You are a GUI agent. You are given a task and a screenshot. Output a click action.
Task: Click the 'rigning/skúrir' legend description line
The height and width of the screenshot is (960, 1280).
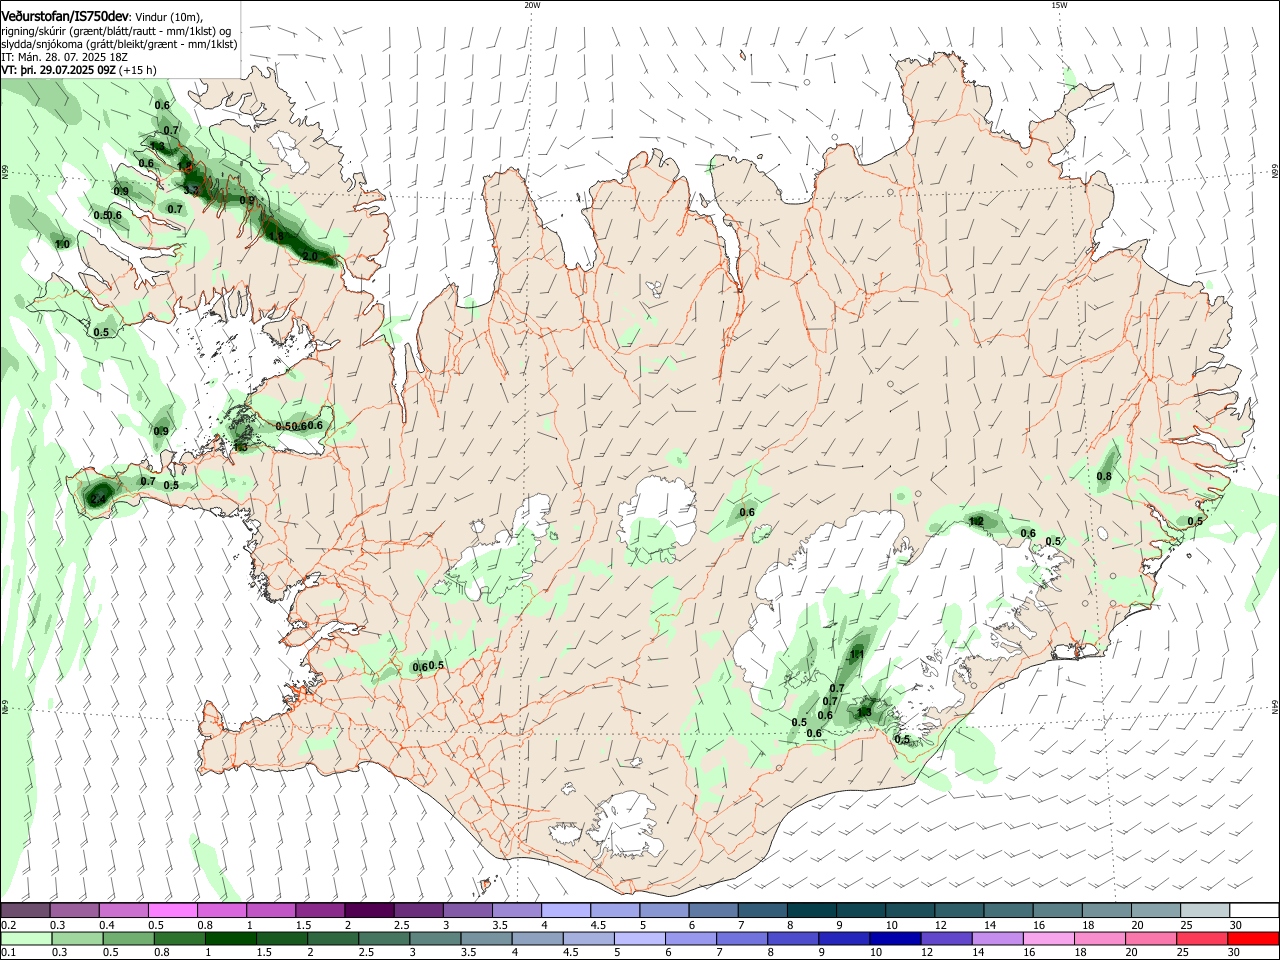coord(116,30)
